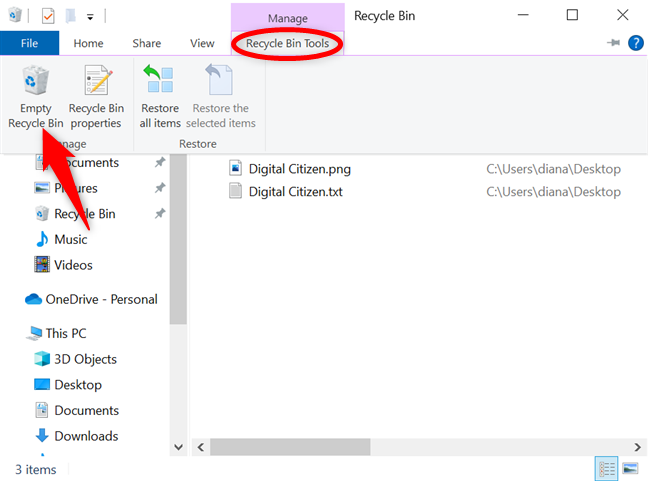Open Recycle Bin in navigation pane

(x=85, y=214)
